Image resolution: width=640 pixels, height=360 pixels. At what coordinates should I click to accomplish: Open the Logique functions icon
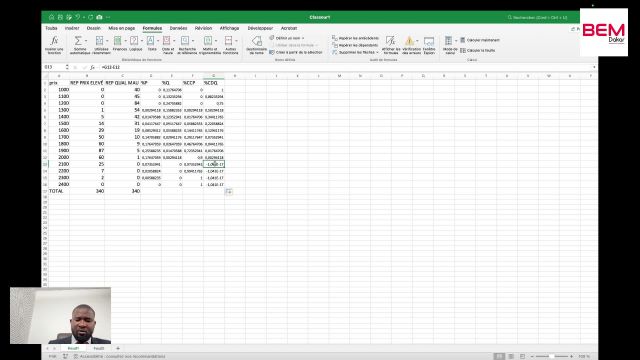(x=134, y=41)
